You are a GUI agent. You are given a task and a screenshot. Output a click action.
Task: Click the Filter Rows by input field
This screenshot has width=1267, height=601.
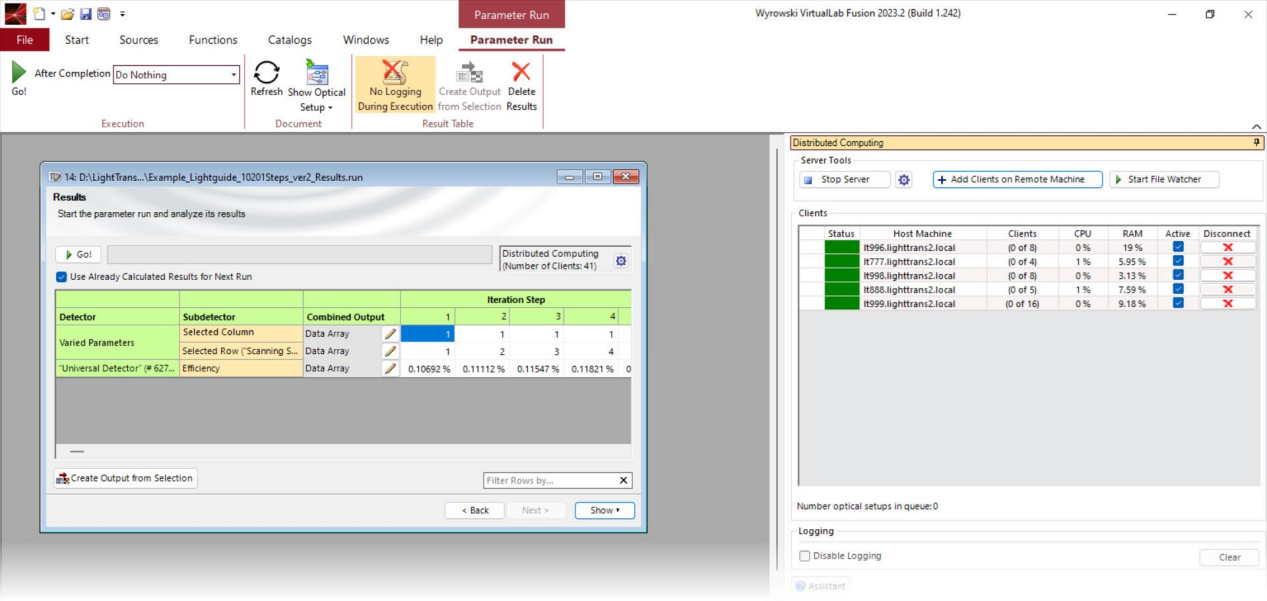(x=550, y=481)
